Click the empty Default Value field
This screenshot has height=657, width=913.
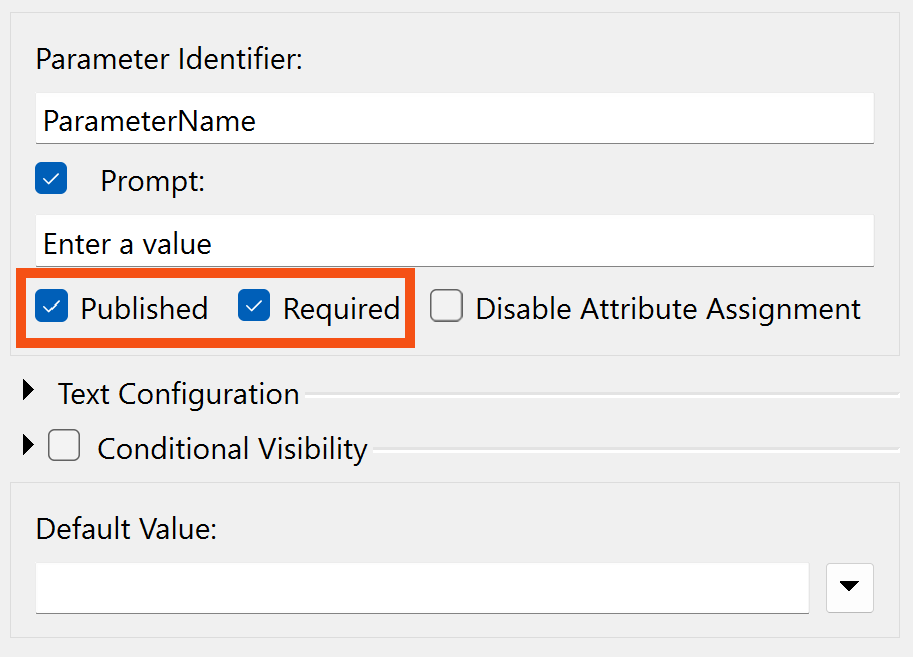click(x=420, y=588)
